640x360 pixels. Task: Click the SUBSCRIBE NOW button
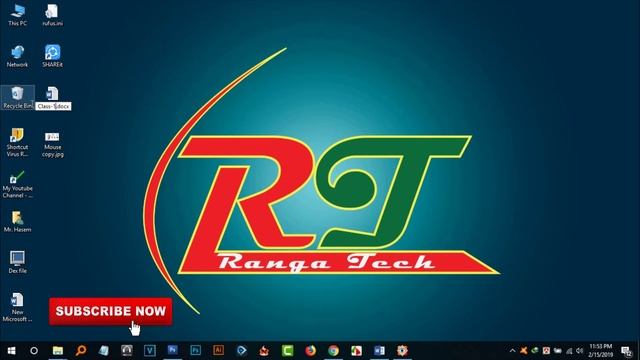111,311
